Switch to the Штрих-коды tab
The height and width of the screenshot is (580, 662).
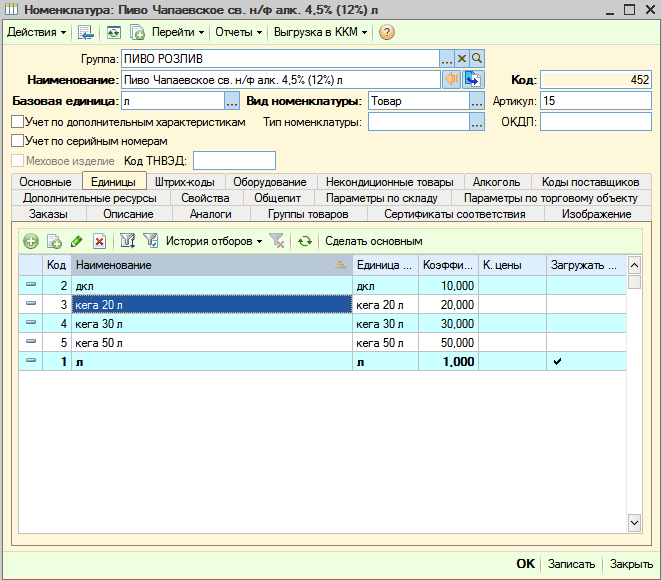pos(184,182)
